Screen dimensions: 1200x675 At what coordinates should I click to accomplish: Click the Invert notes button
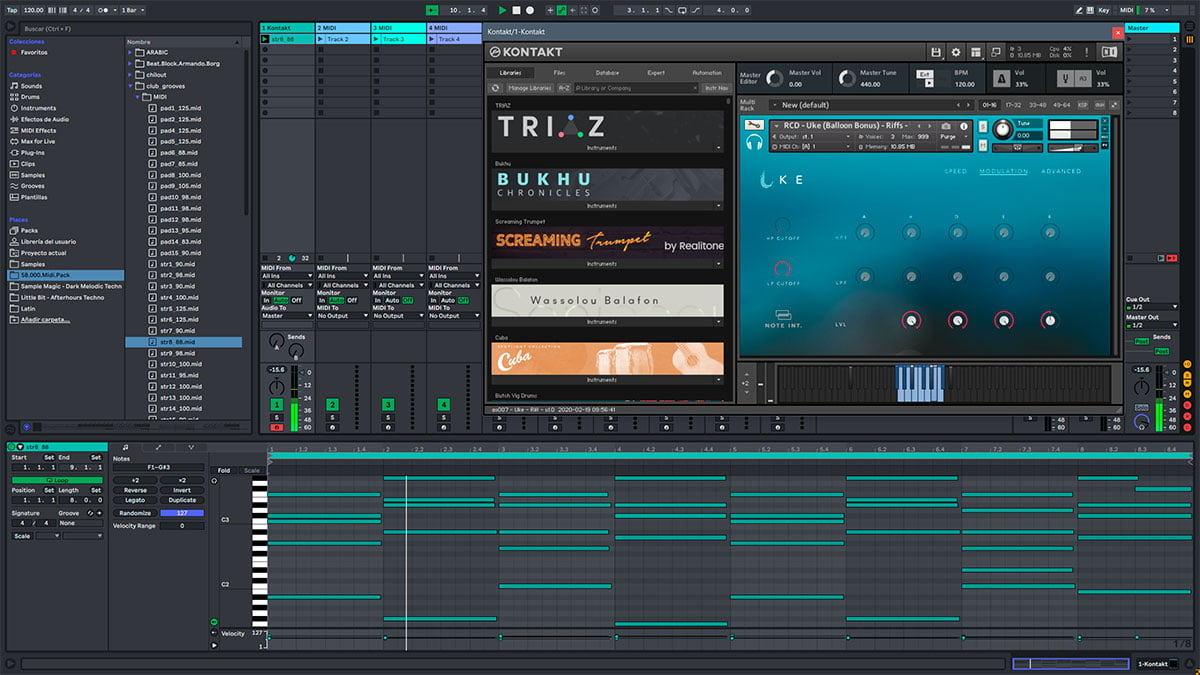(182, 490)
